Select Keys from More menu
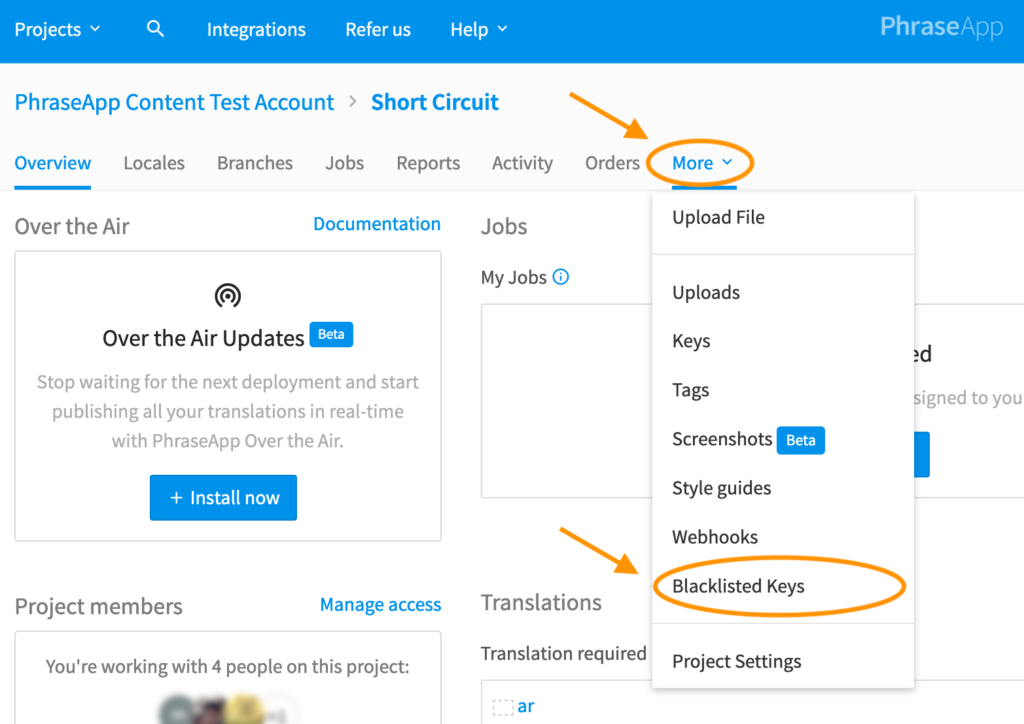The height and width of the screenshot is (724, 1024). tap(782, 341)
